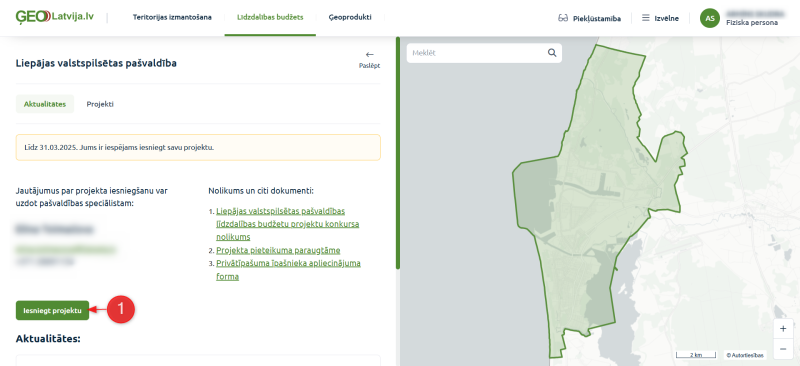Open the Izvēlne hamburger menu
Image resolution: width=800 pixels, height=366 pixels.
pyautogui.click(x=660, y=18)
